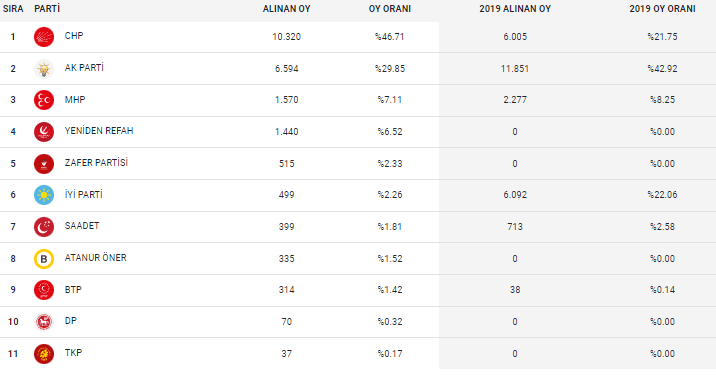The width and height of the screenshot is (716, 380).
Task: Select the DP horse logo
Action: pos(44,322)
